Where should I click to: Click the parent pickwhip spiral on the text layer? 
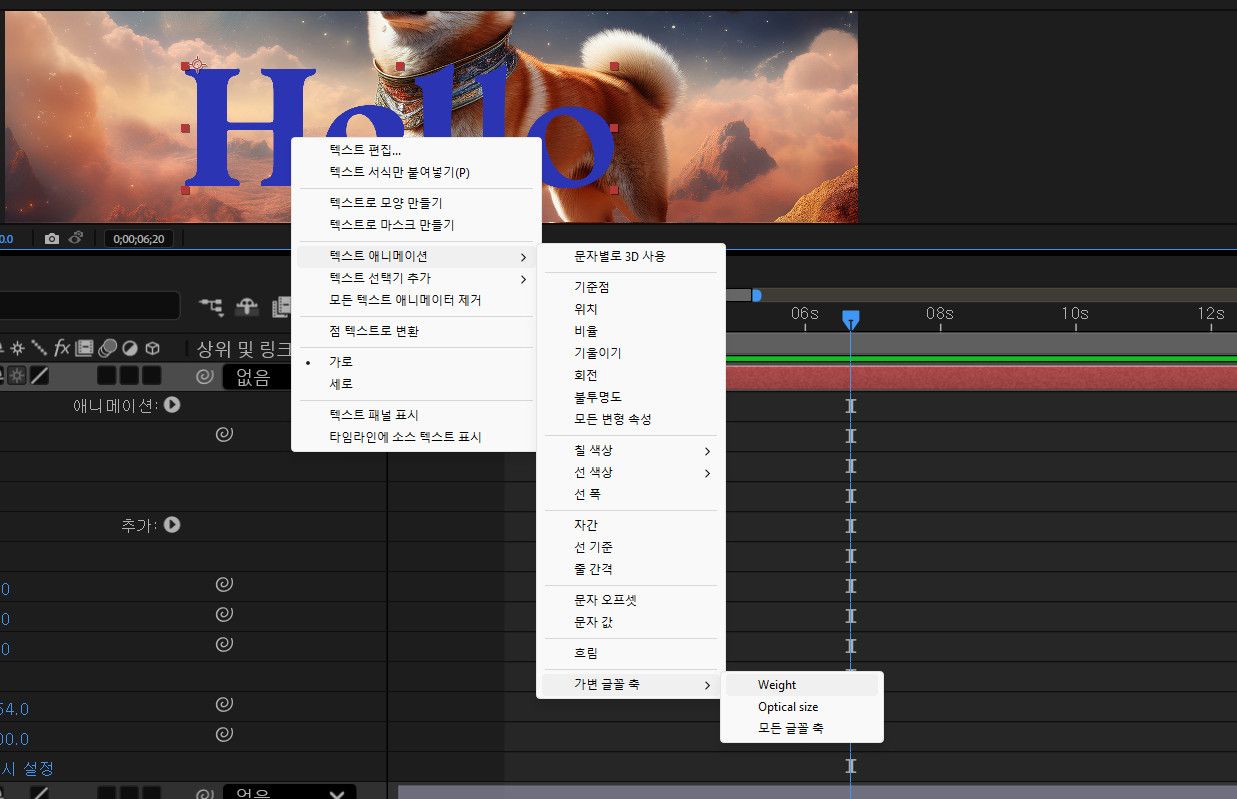pyautogui.click(x=205, y=377)
